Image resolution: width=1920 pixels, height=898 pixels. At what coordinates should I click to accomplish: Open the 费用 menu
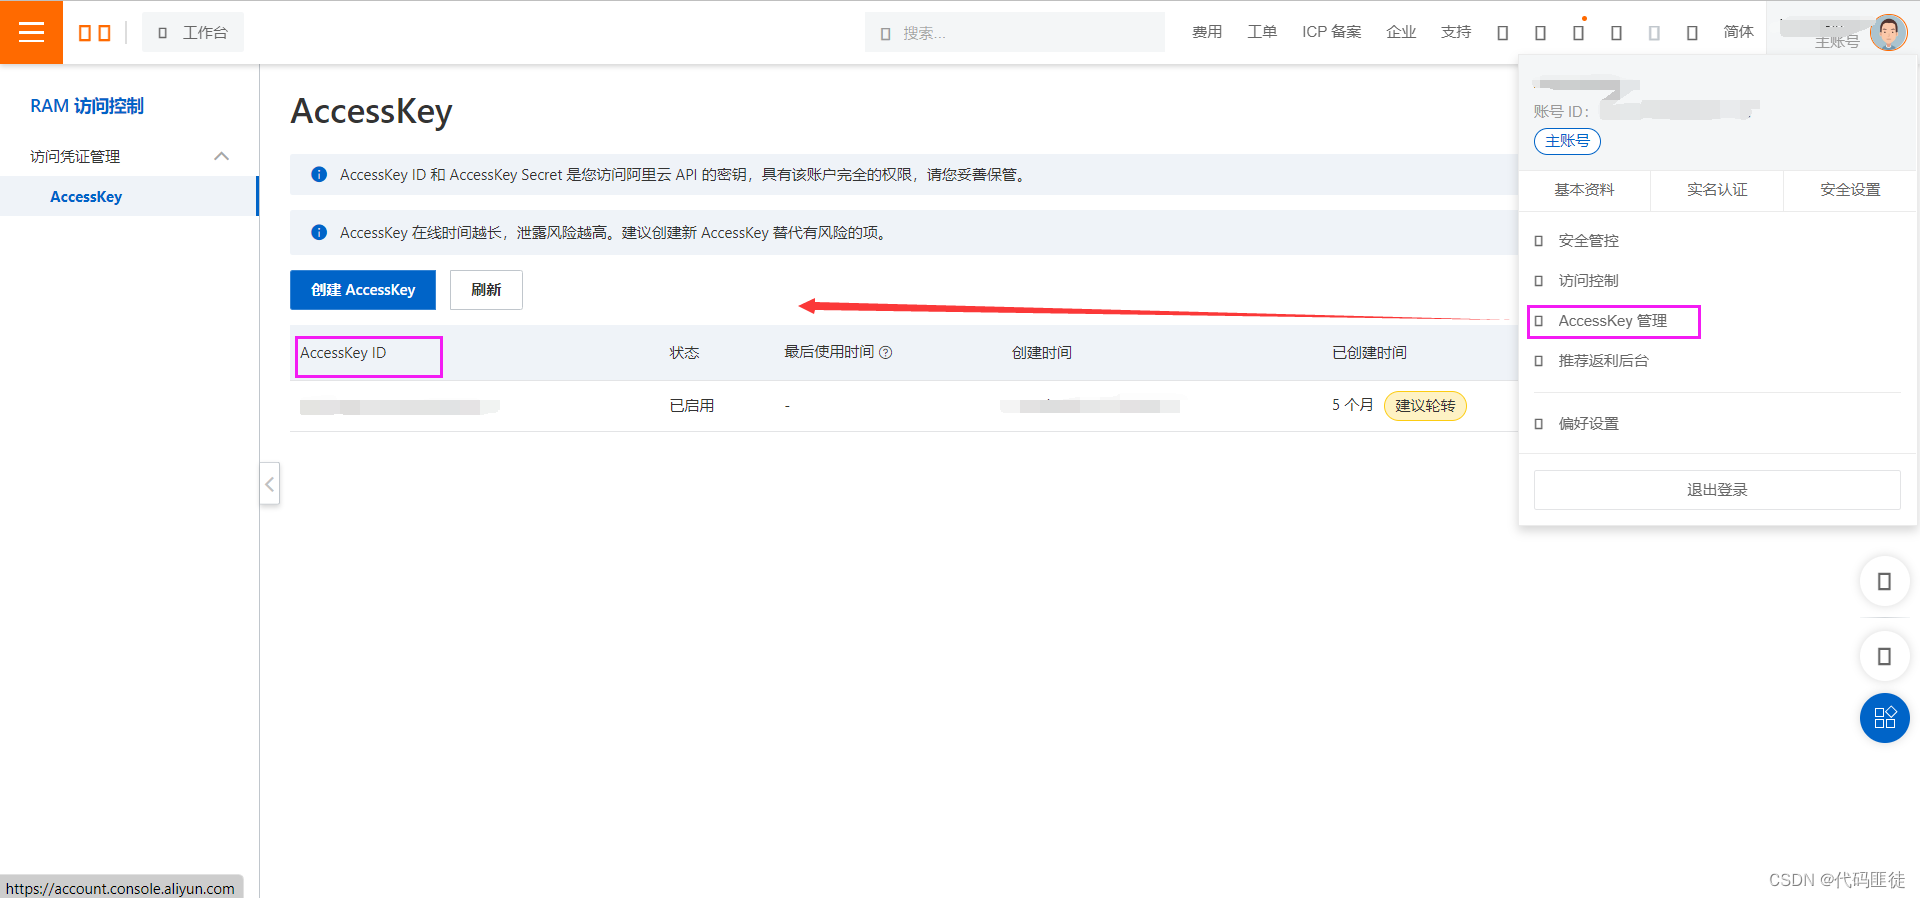pos(1207,32)
